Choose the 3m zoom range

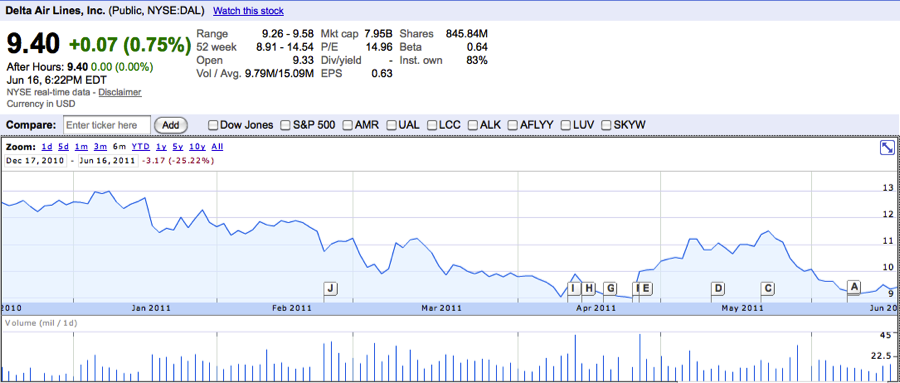coord(100,146)
